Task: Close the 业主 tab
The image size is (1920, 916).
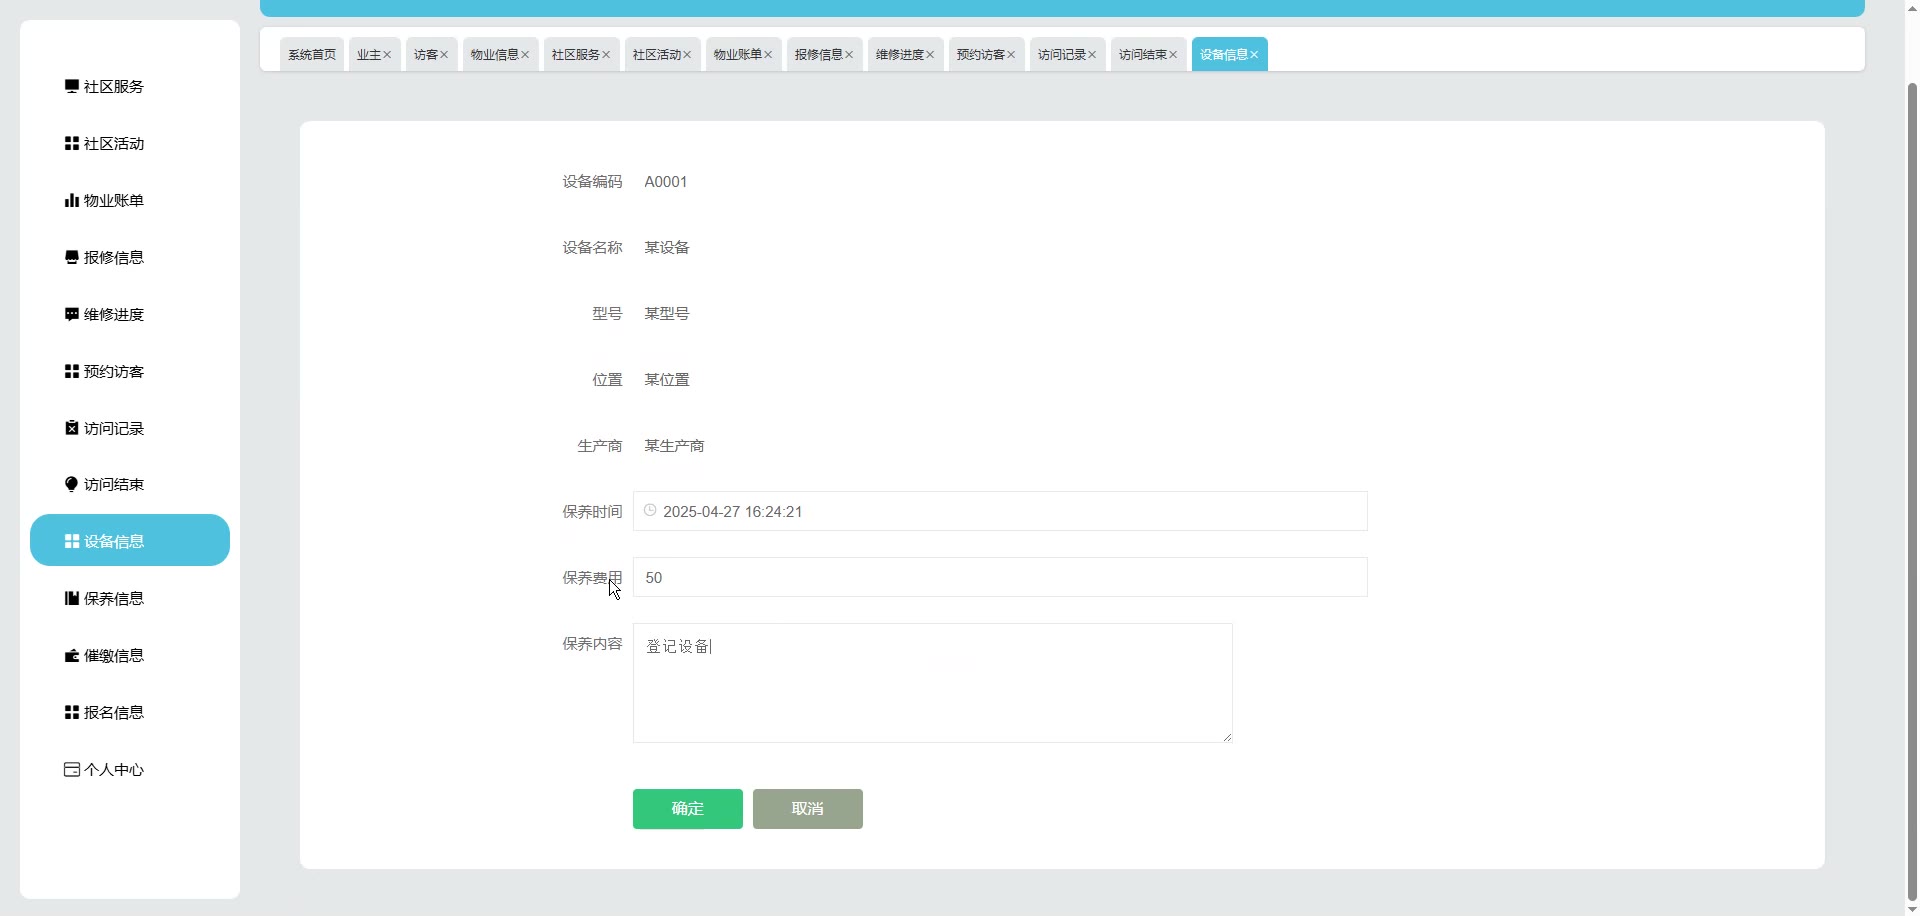Action: [x=387, y=55]
